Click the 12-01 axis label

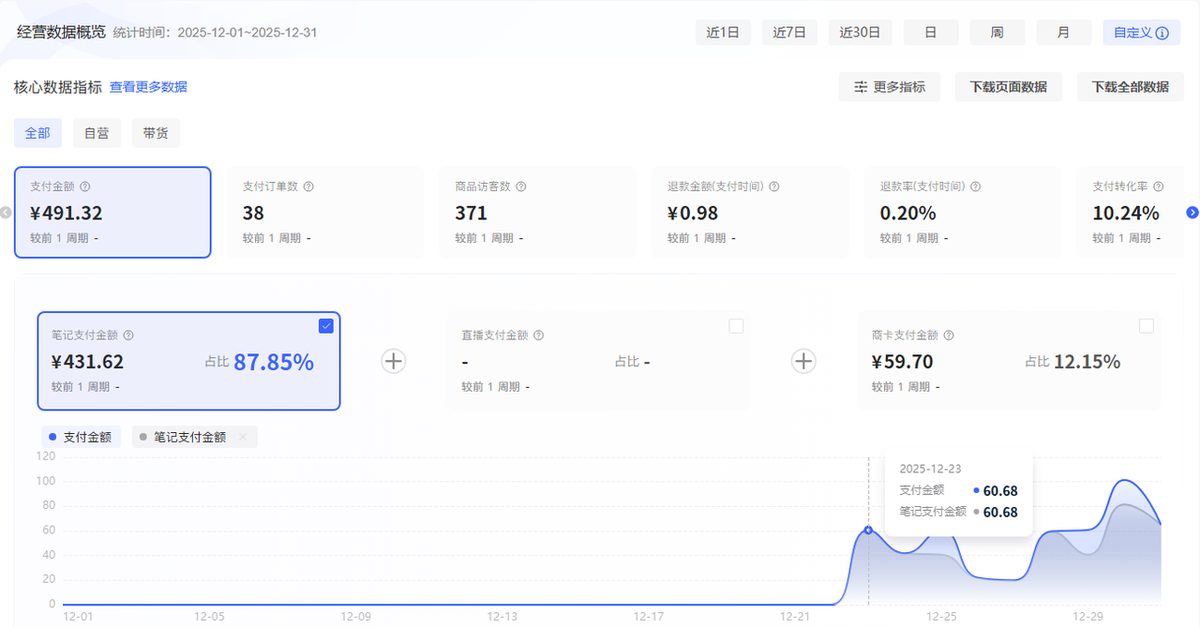click(x=78, y=617)
